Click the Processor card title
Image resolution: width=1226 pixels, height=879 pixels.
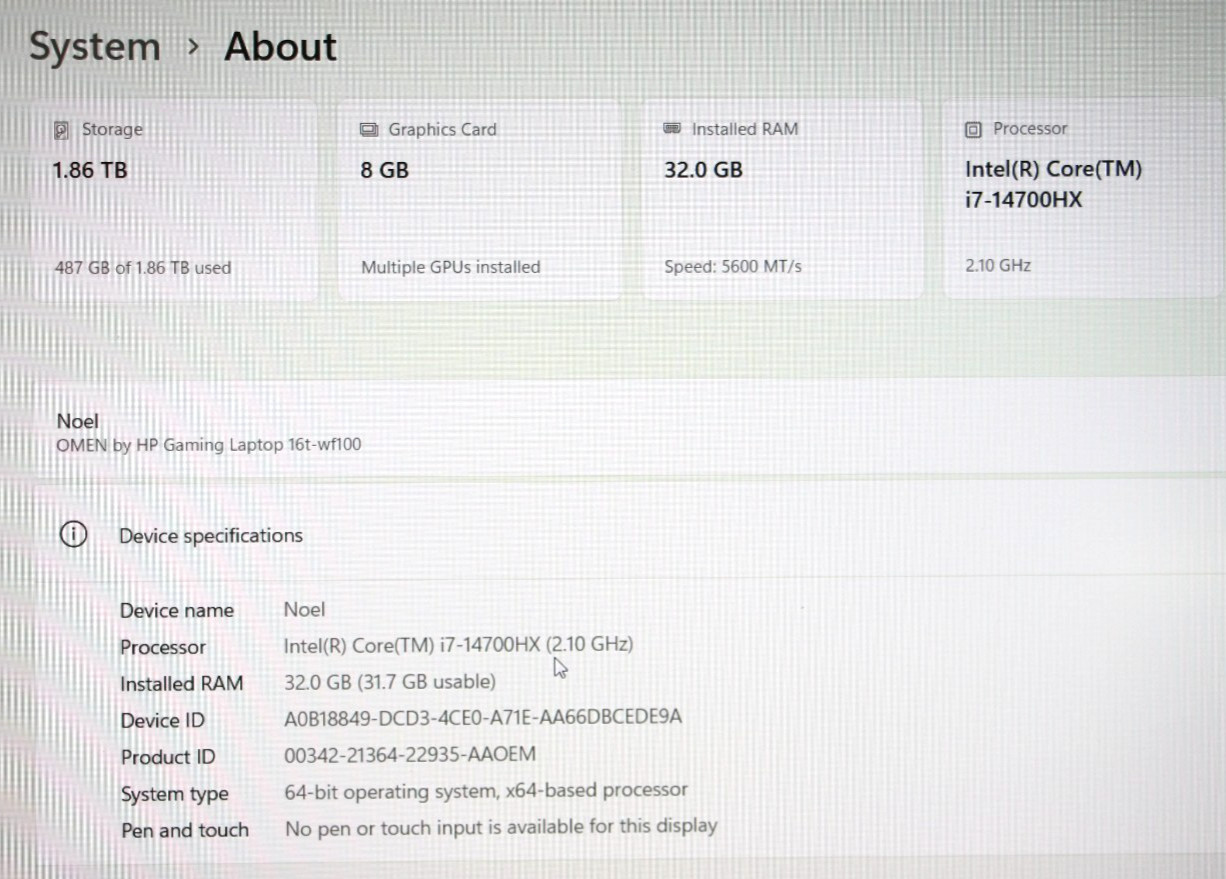pyautogui.click(x=1030, y=128)
